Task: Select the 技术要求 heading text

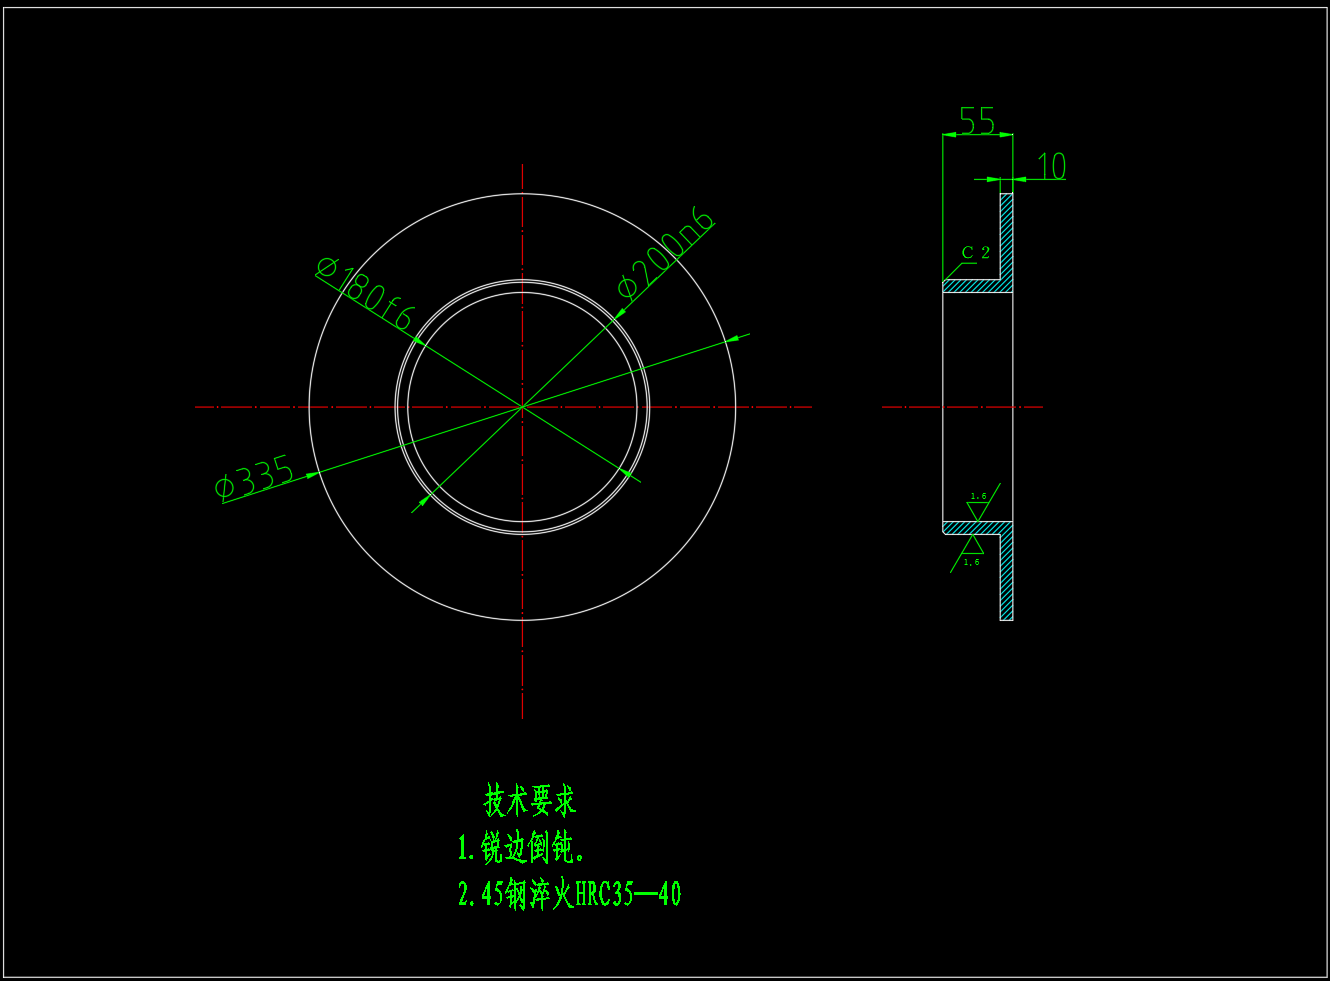Action: point(530,800)
